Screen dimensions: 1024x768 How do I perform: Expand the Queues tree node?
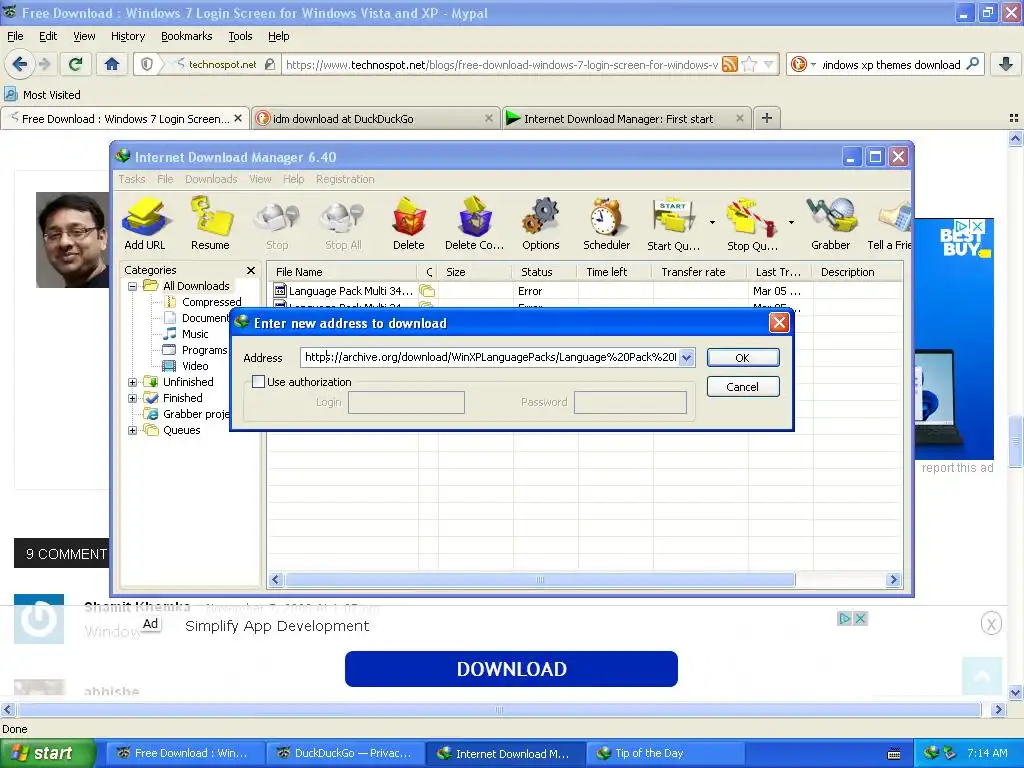[x=133, y=430]
